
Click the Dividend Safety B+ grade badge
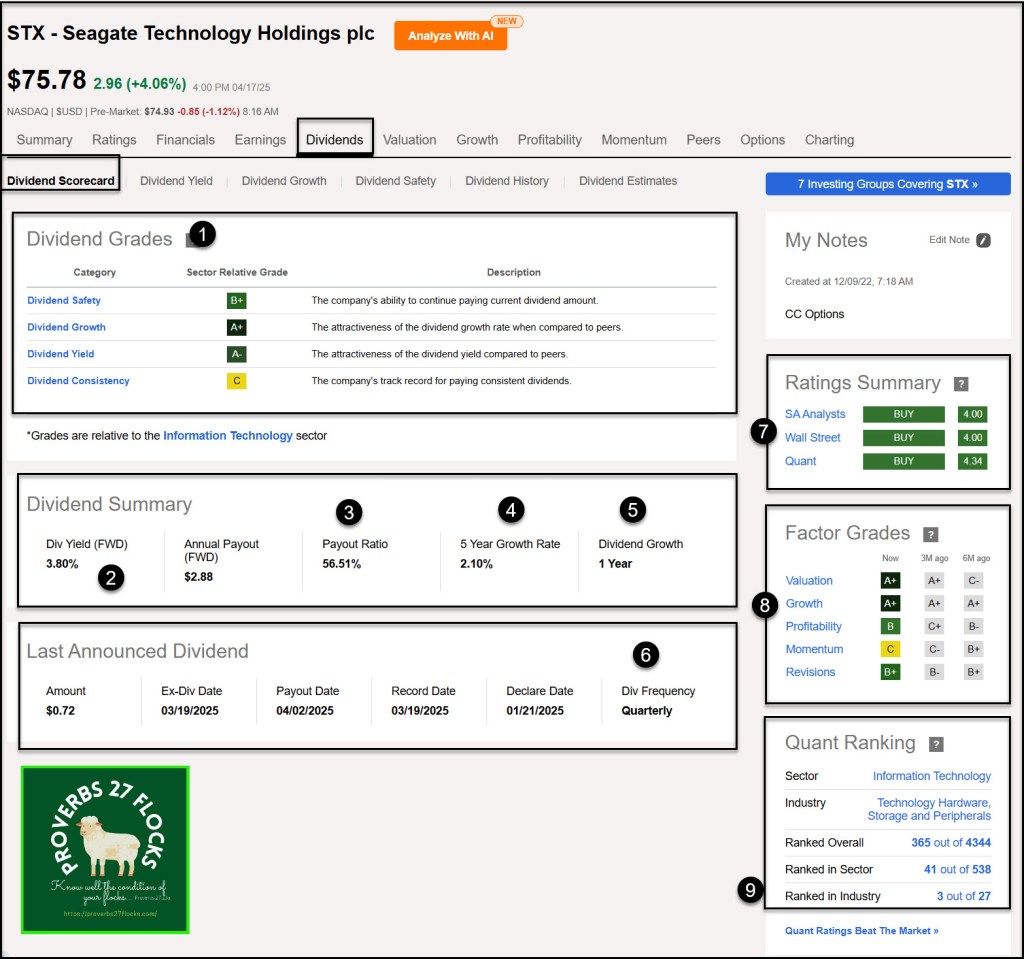[x=236, y=300]
